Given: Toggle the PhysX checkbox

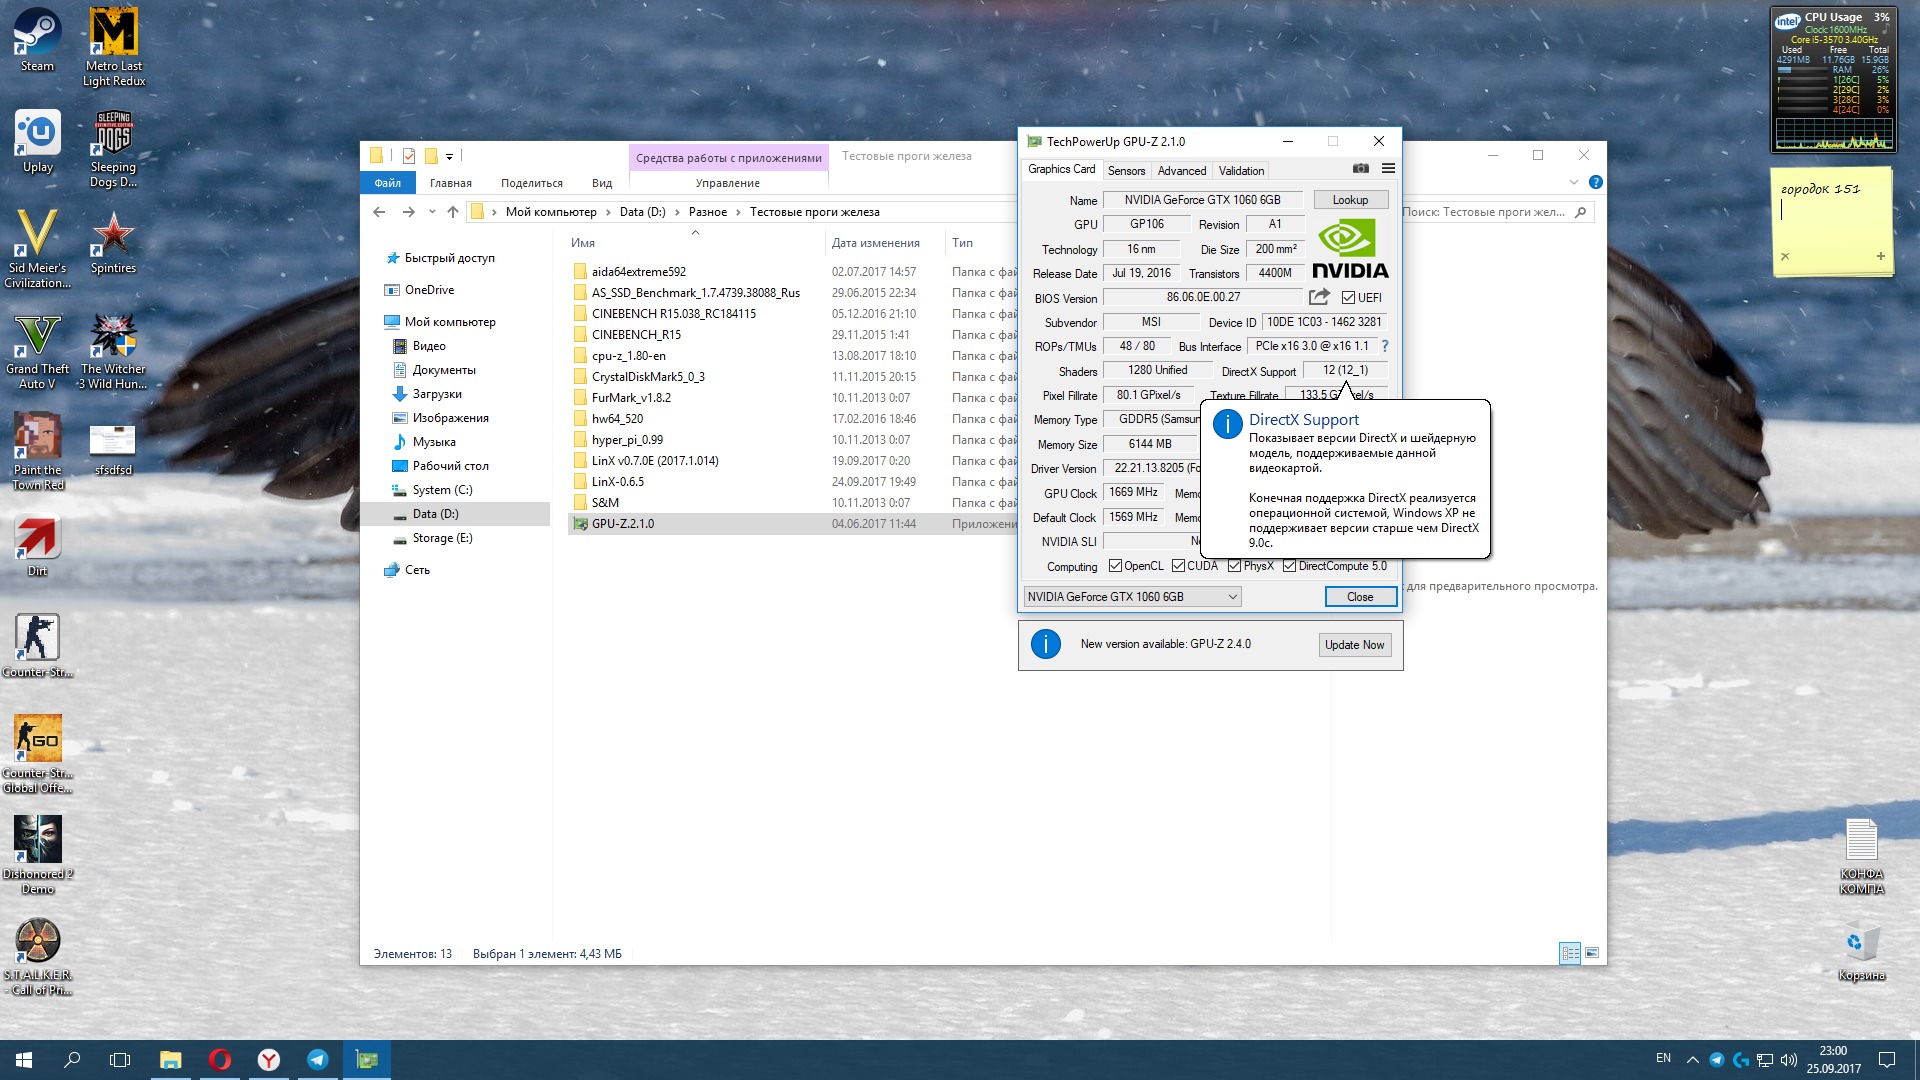Looking at the screenshot, I should pyautogui.click(x=1234, y=566).
